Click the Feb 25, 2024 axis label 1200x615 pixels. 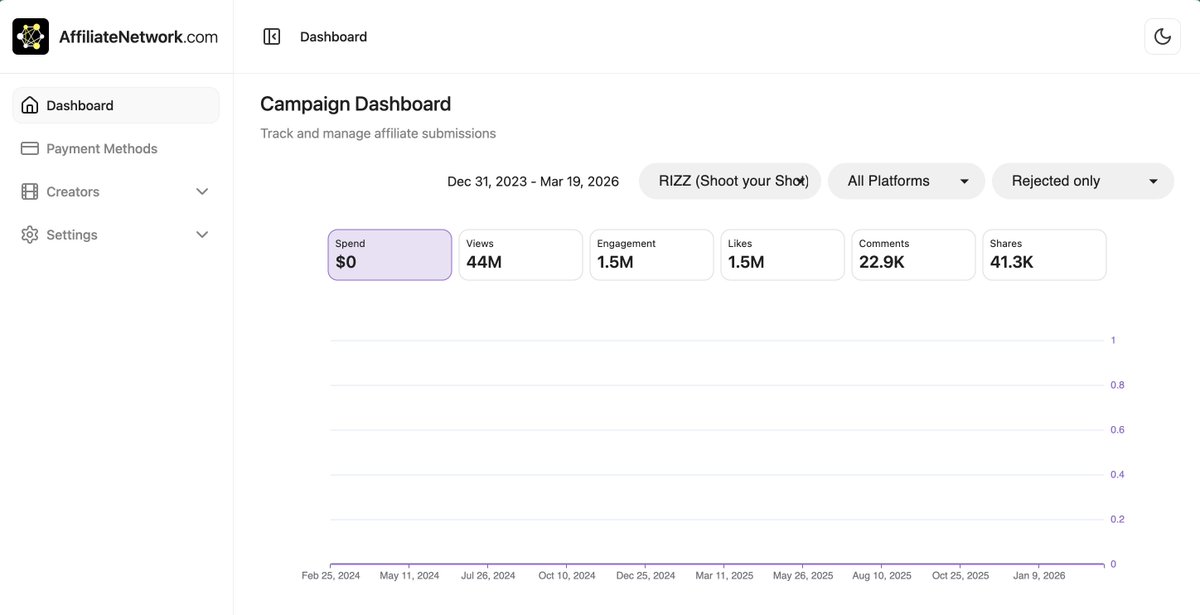(x=330, y=576)
